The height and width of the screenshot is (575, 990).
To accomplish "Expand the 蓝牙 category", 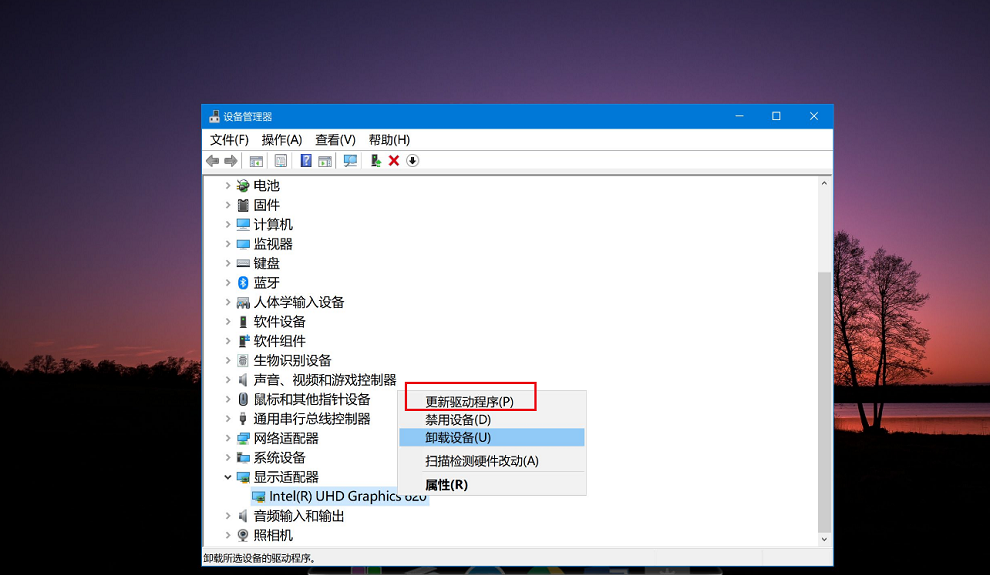I will (x=228, y=283).
